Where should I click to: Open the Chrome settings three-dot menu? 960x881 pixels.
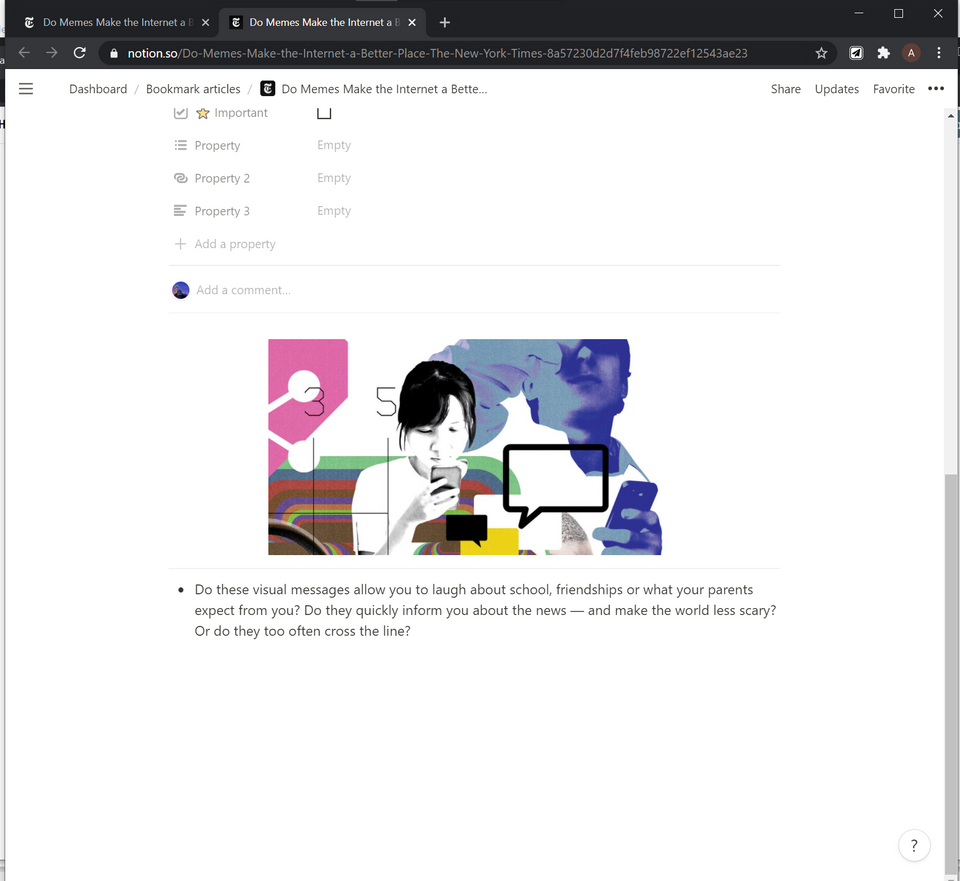[937, 53]
